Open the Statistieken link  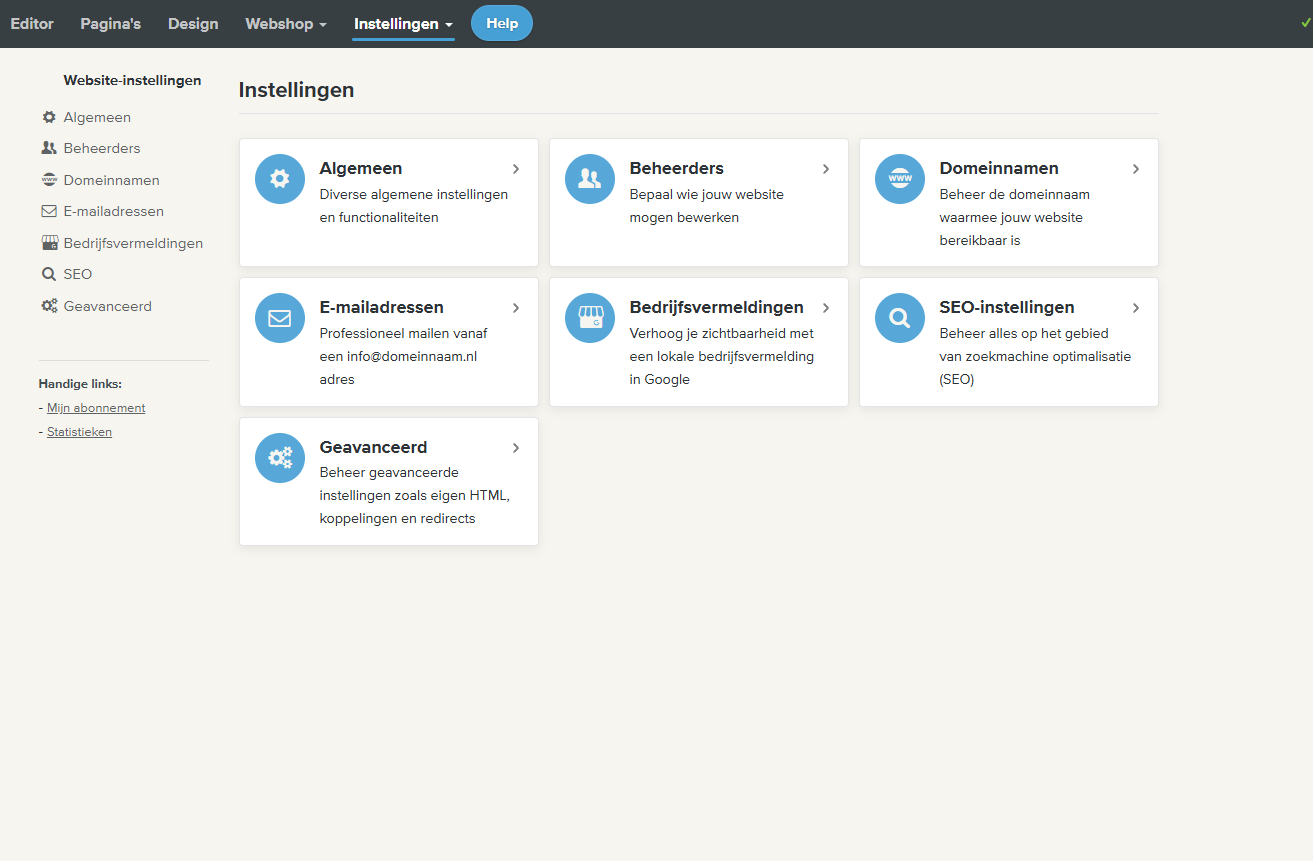pyautogui.click(x=79, y=432)
